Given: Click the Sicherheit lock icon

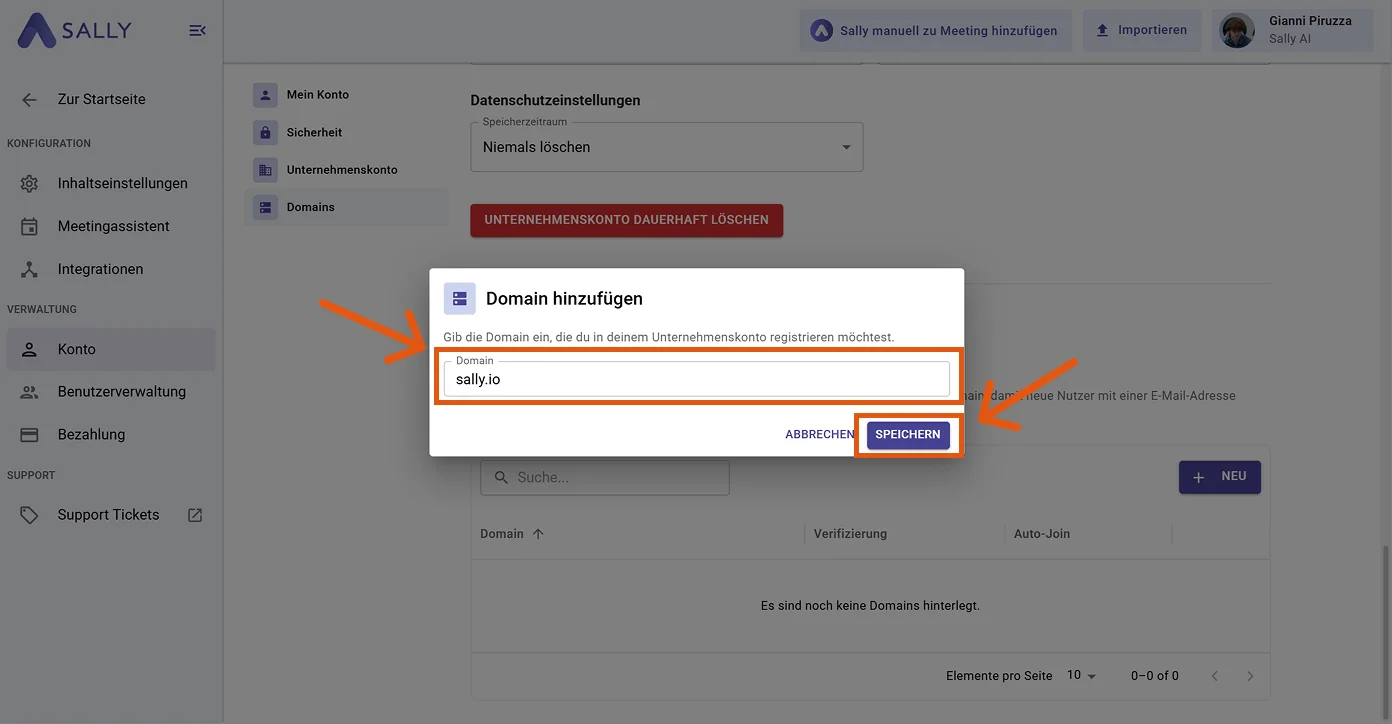Looking at the screenshot, I should [x=265, y=132].
